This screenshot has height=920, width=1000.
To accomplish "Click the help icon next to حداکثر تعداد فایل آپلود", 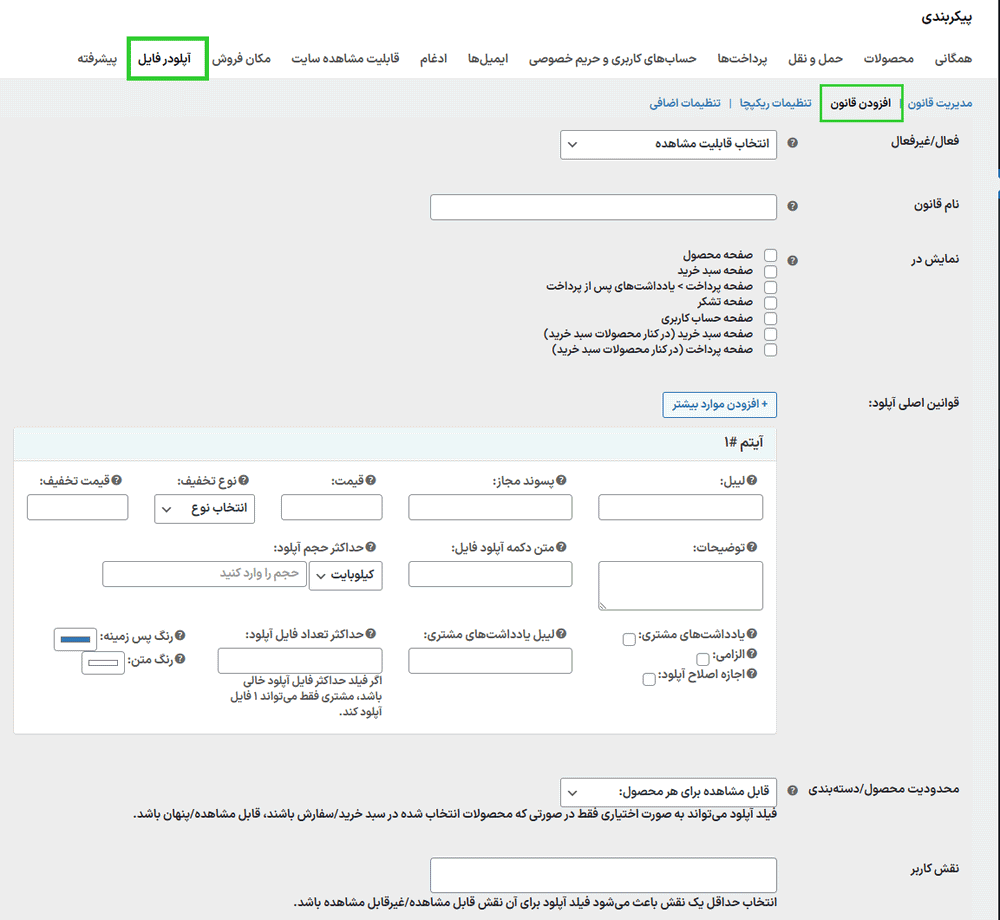I will [x=371, y=631].
